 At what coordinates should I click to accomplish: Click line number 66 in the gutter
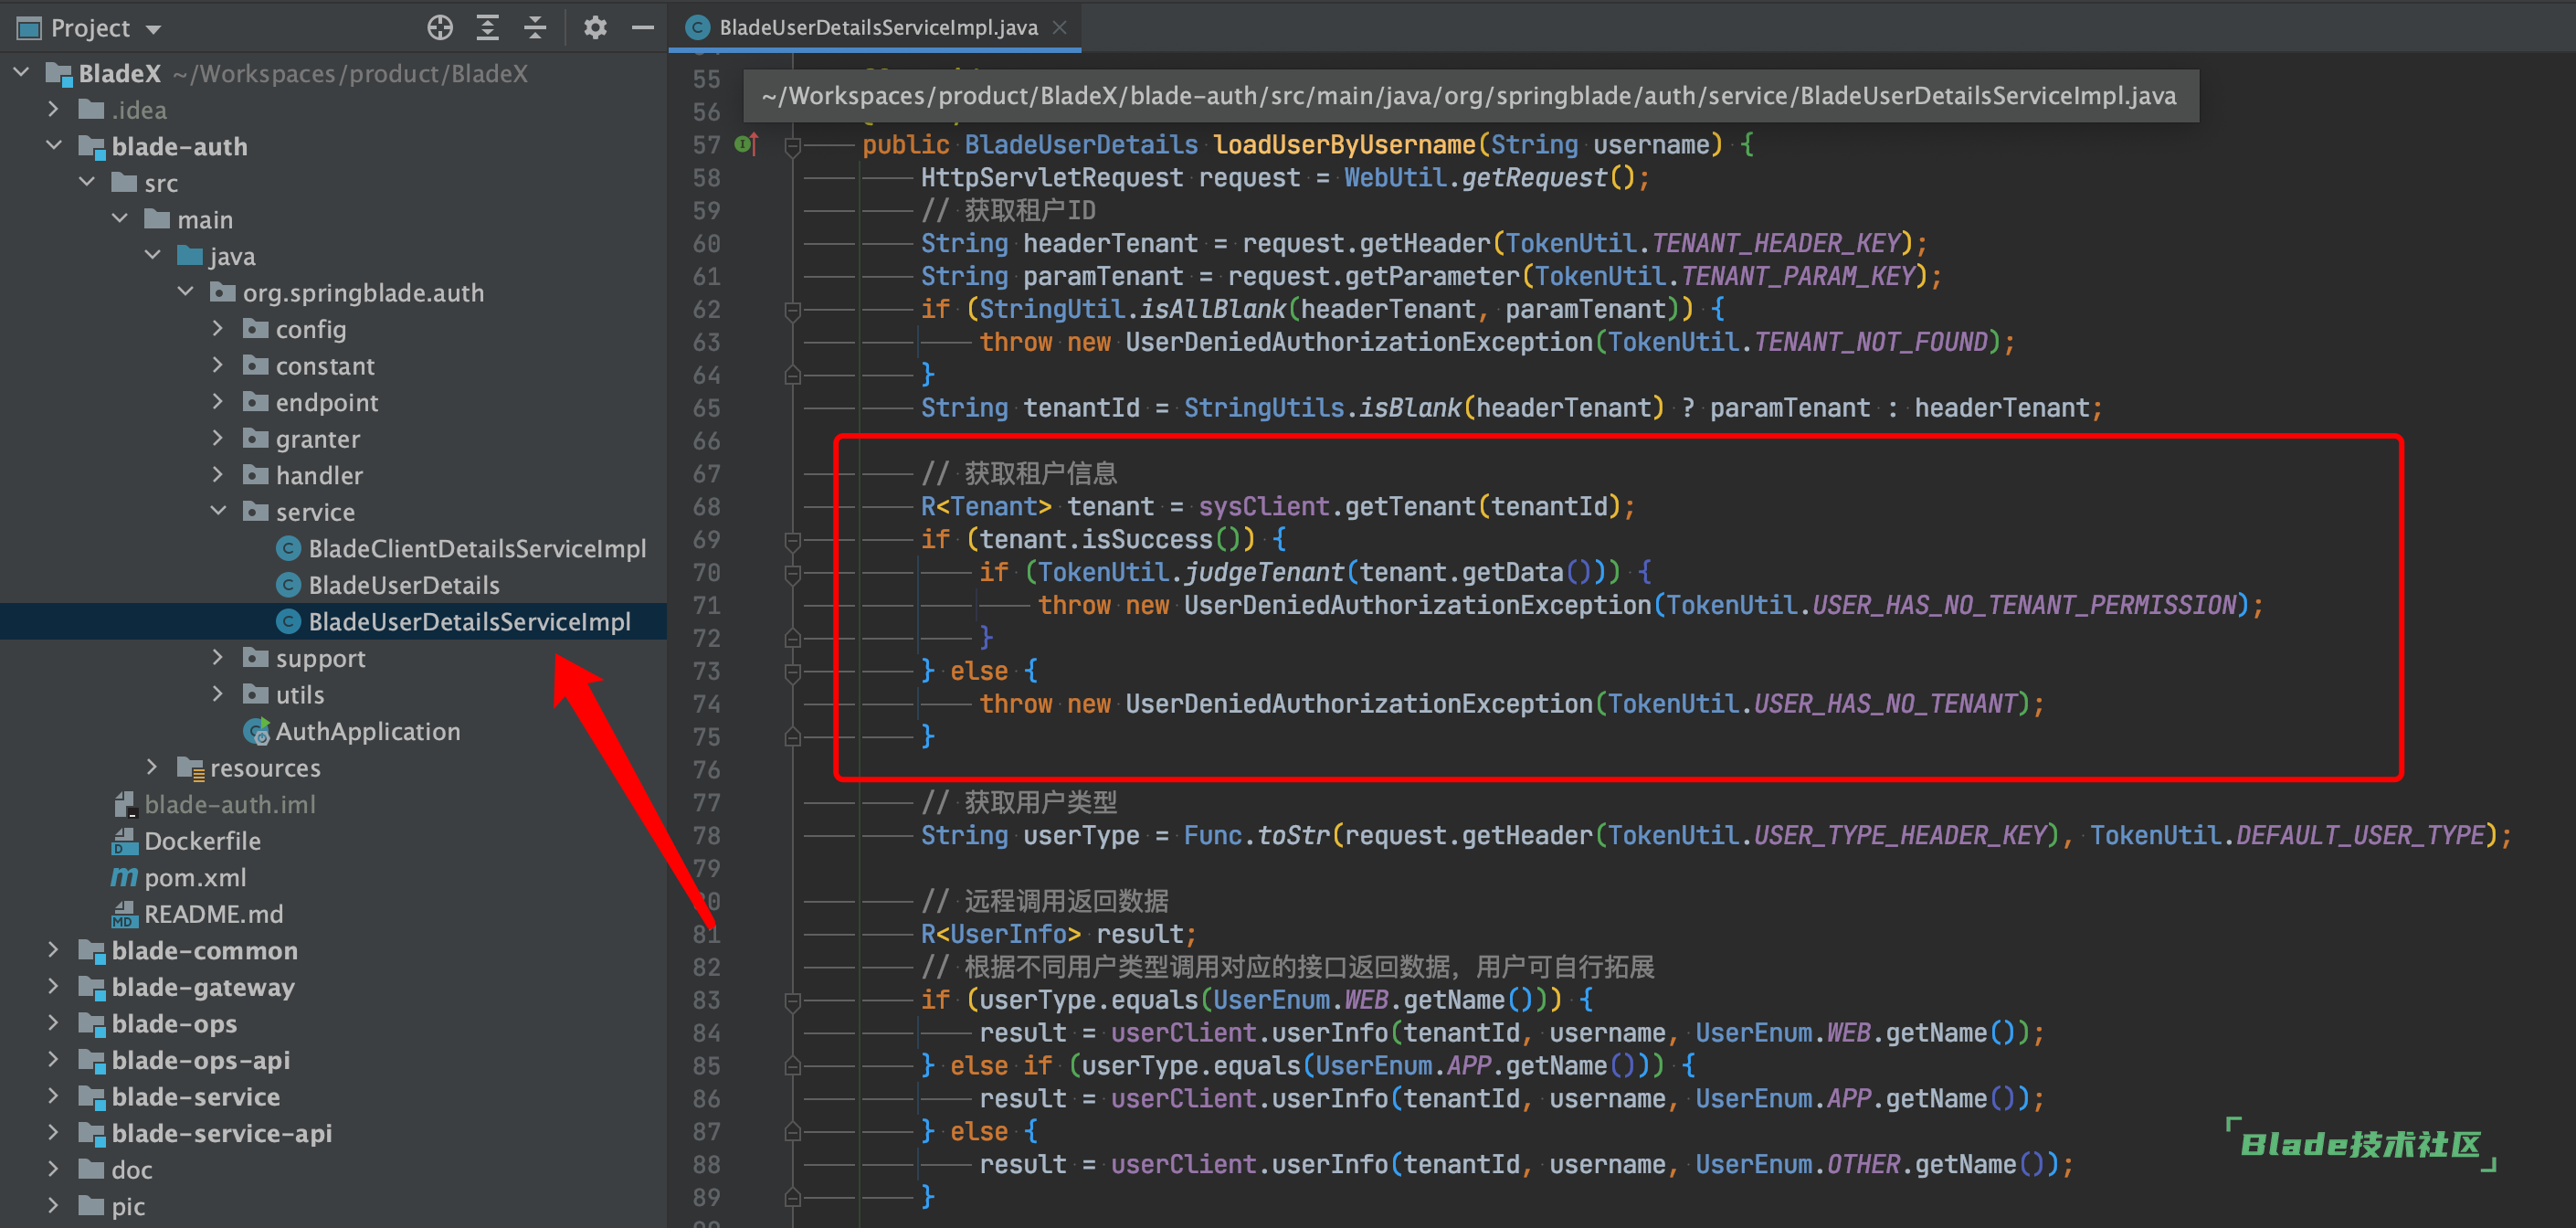pyautogui.click(x=706, y=441)
